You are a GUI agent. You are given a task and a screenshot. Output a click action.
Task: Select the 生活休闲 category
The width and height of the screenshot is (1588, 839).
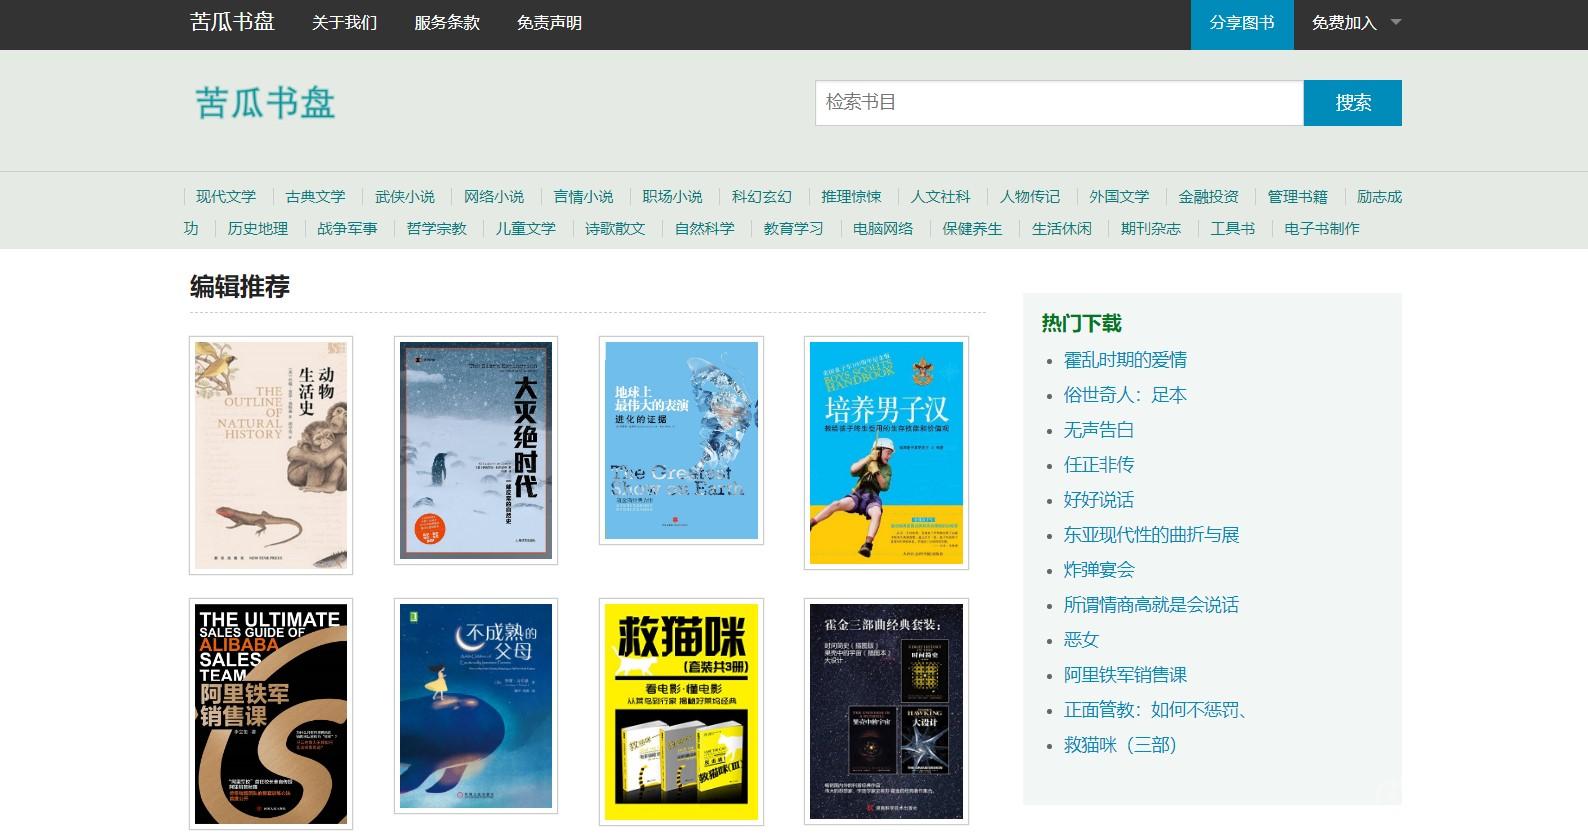(1061, 229)
